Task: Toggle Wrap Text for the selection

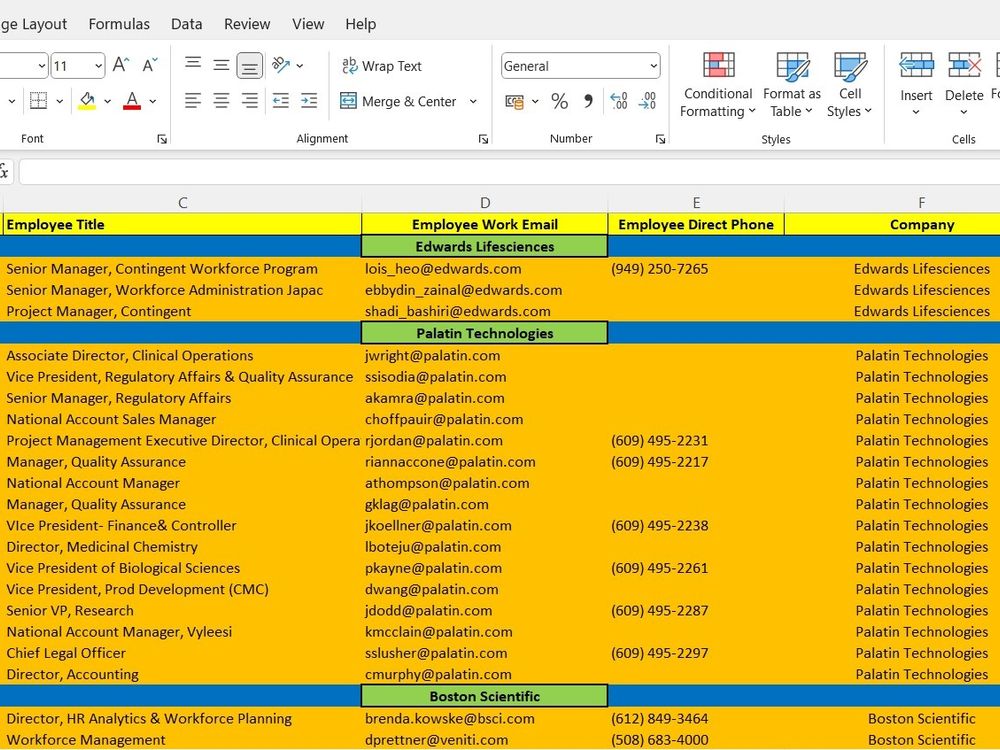Action: [382, 66]
